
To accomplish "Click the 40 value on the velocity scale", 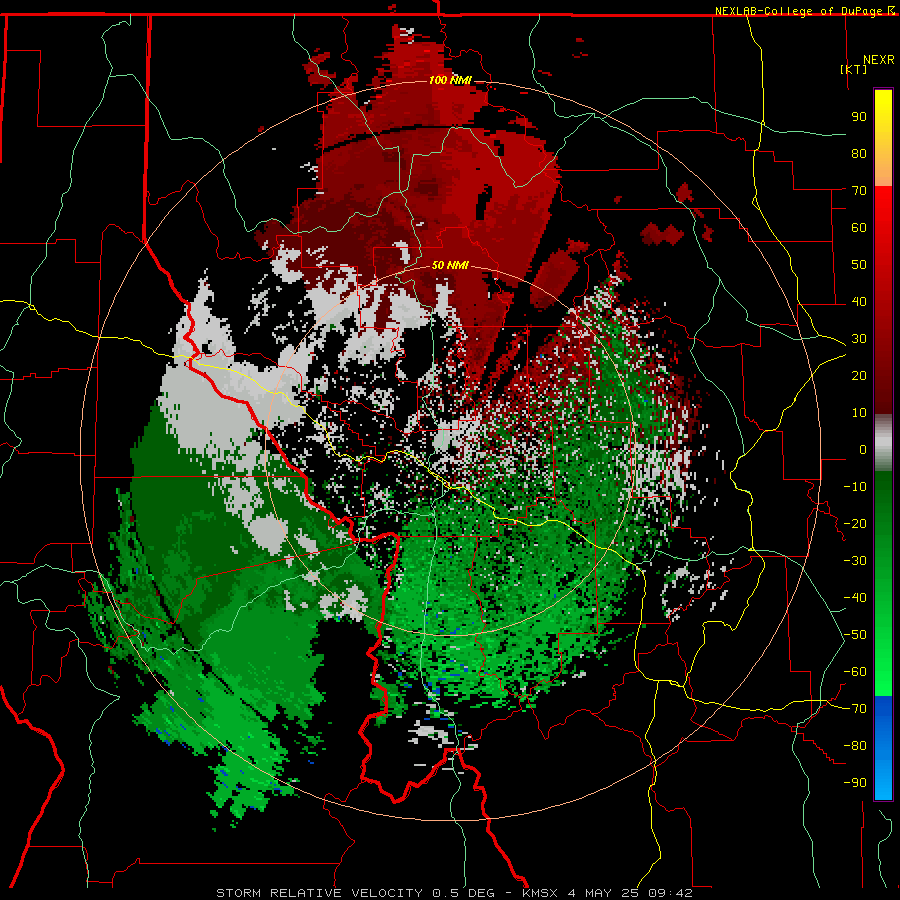I will point(859,302).
